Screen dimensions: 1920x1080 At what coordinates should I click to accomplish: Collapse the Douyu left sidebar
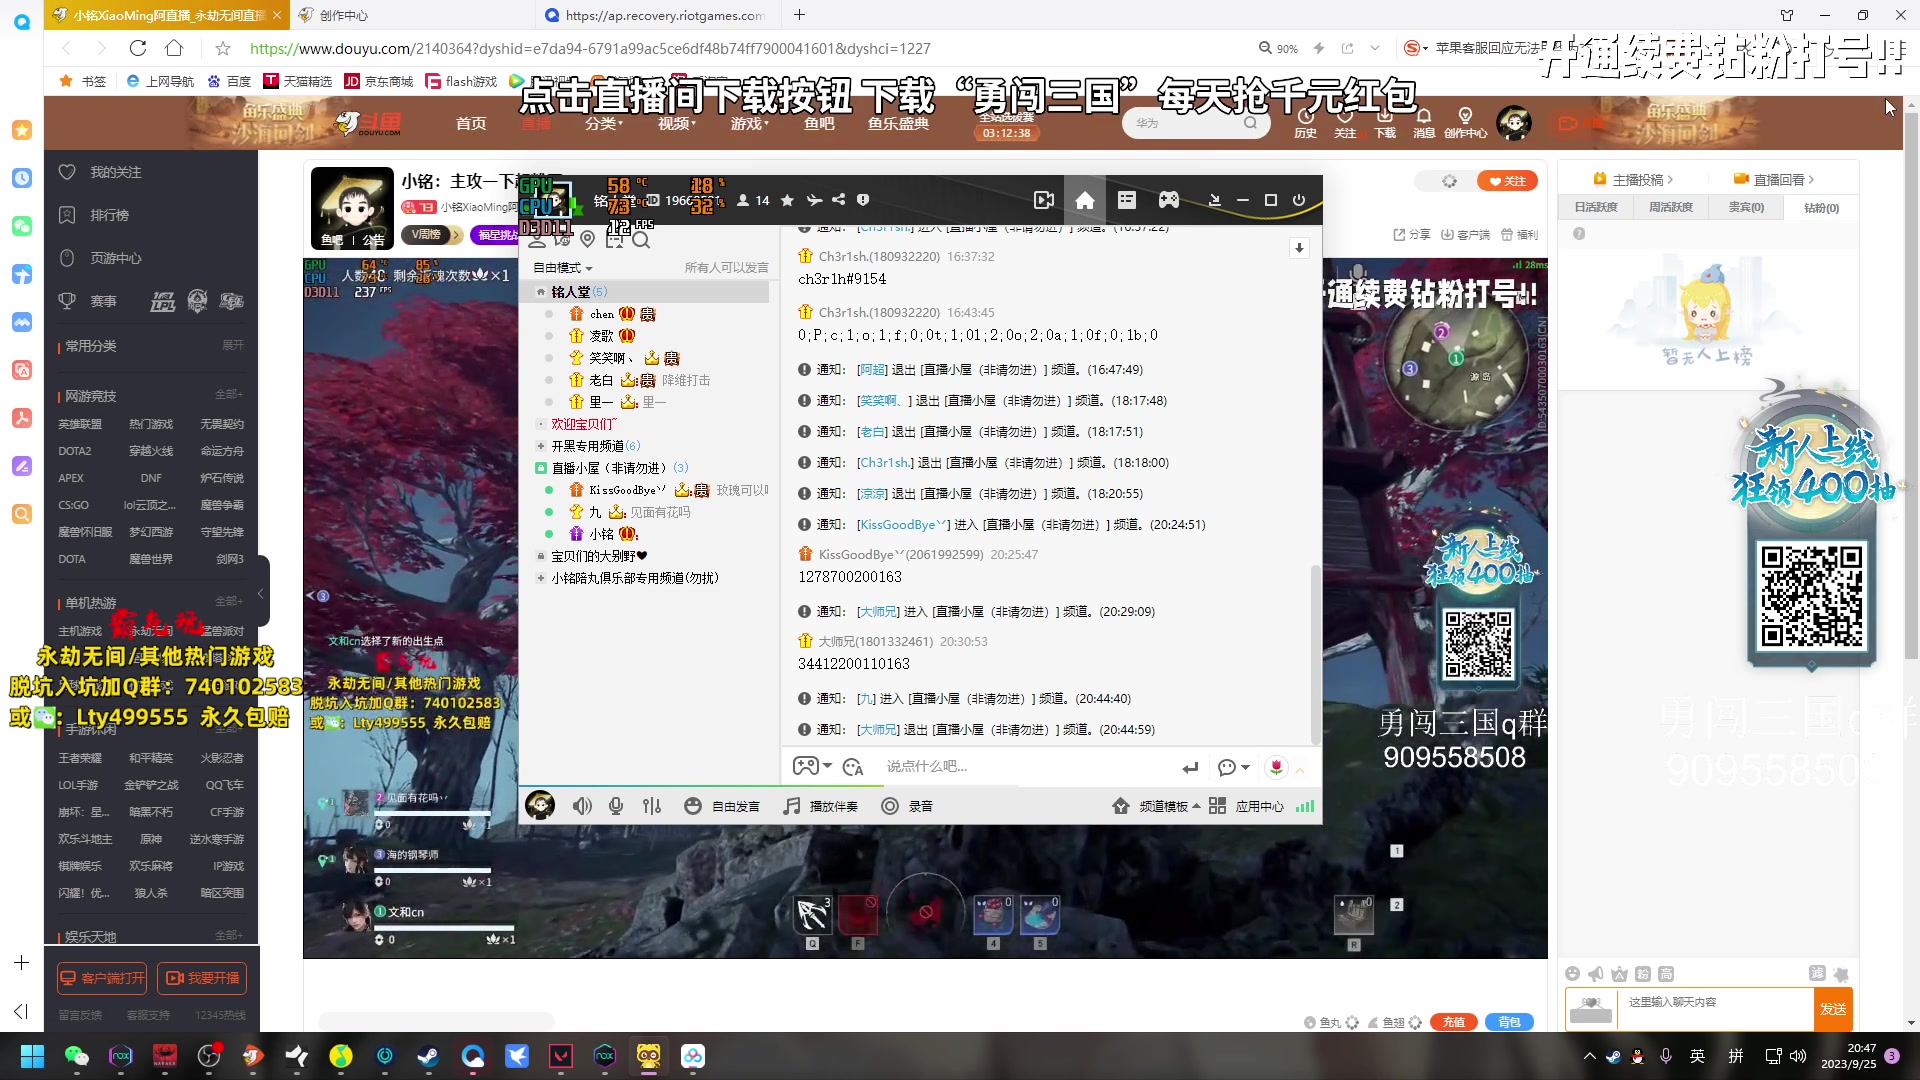point(261,593)
